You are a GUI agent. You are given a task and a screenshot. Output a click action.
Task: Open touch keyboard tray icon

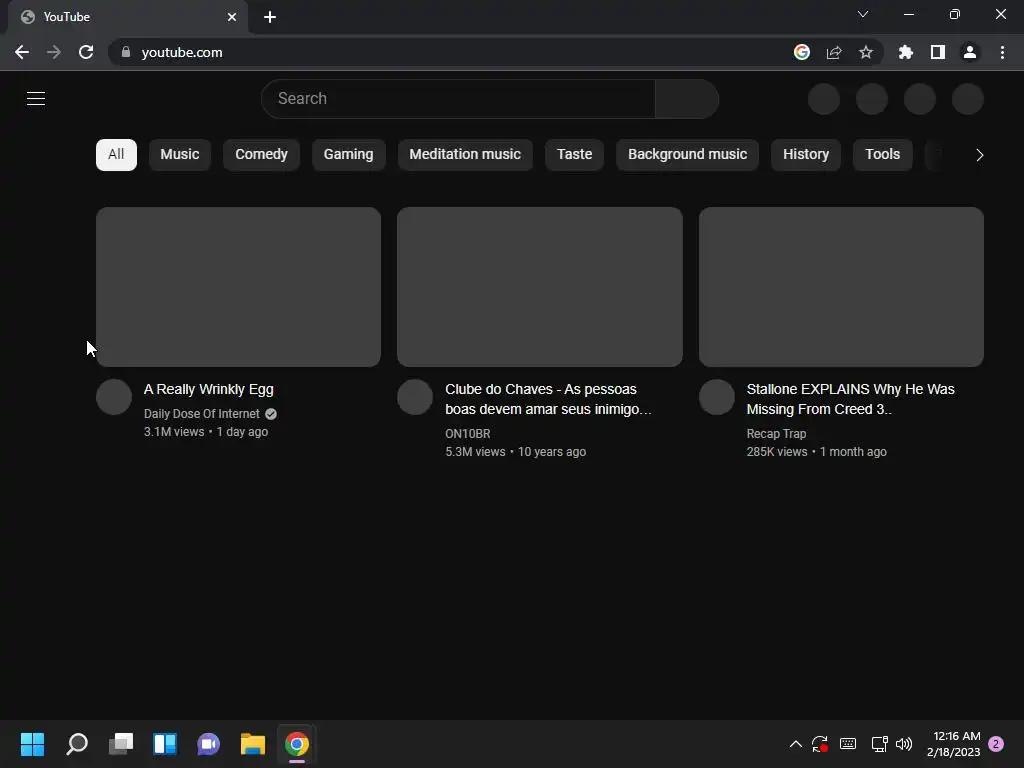(x=848, y=744)
